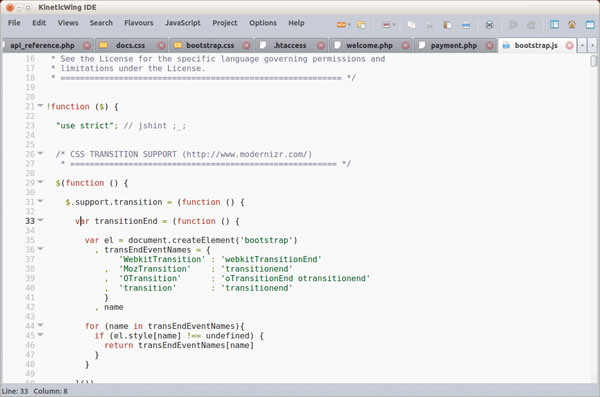Open the Help menu

pyautogui.click(x=296, y=23)
